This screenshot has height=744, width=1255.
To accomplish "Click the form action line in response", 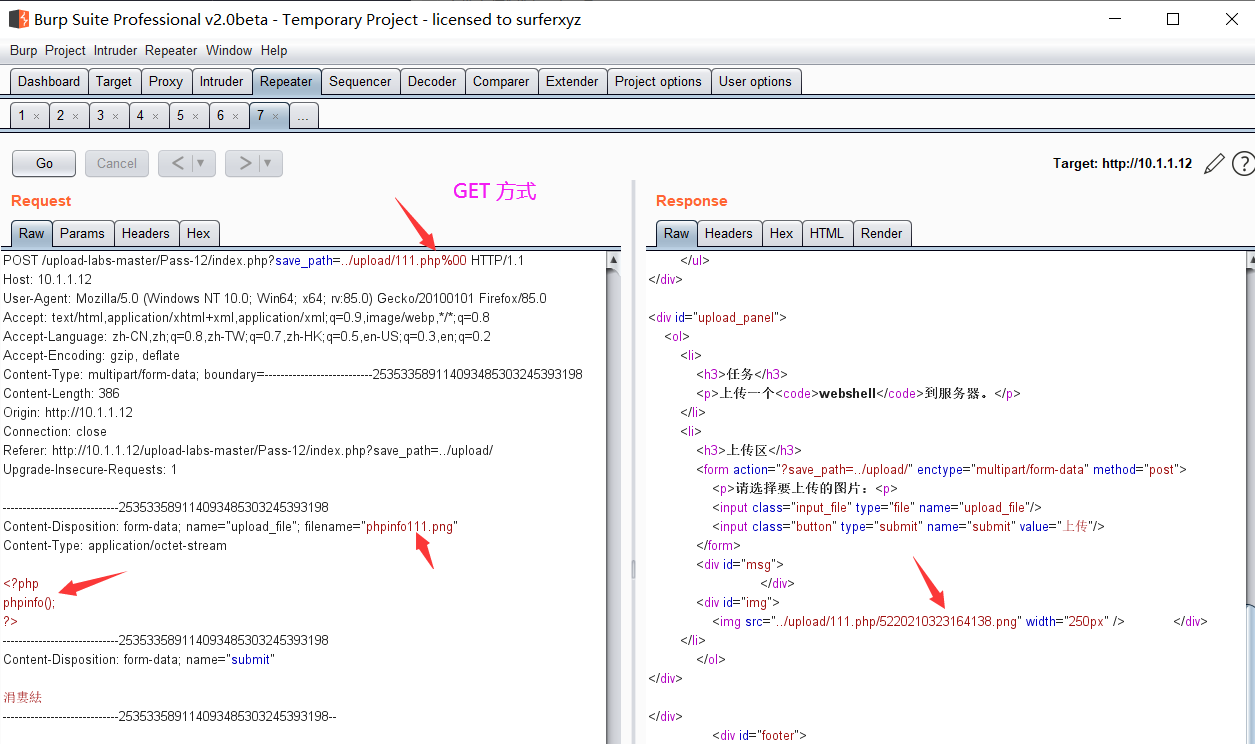I will click(x=941, y=469).
